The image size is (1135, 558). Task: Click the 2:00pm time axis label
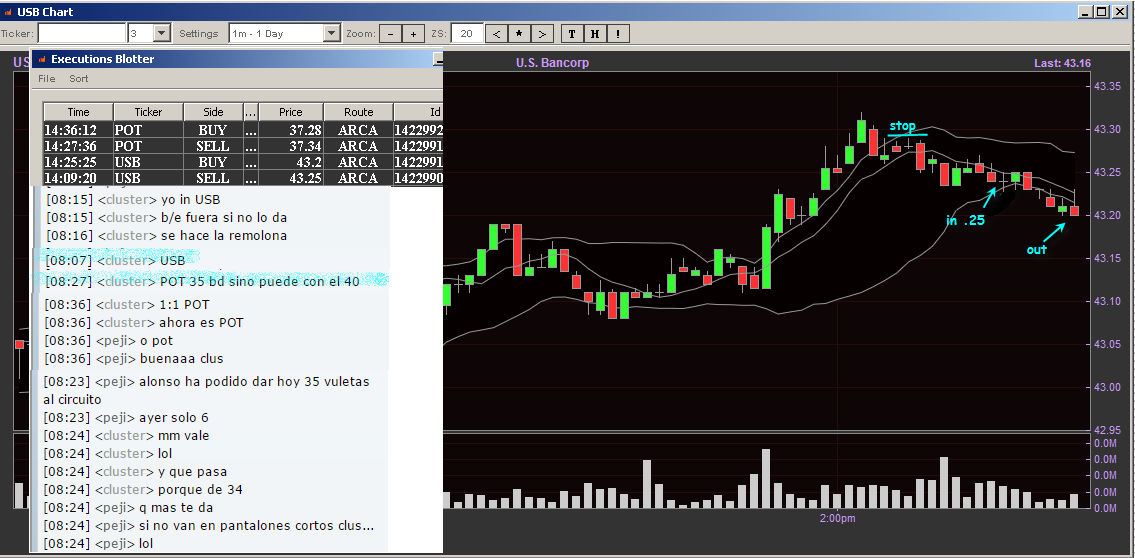click(x=837, y=518)
